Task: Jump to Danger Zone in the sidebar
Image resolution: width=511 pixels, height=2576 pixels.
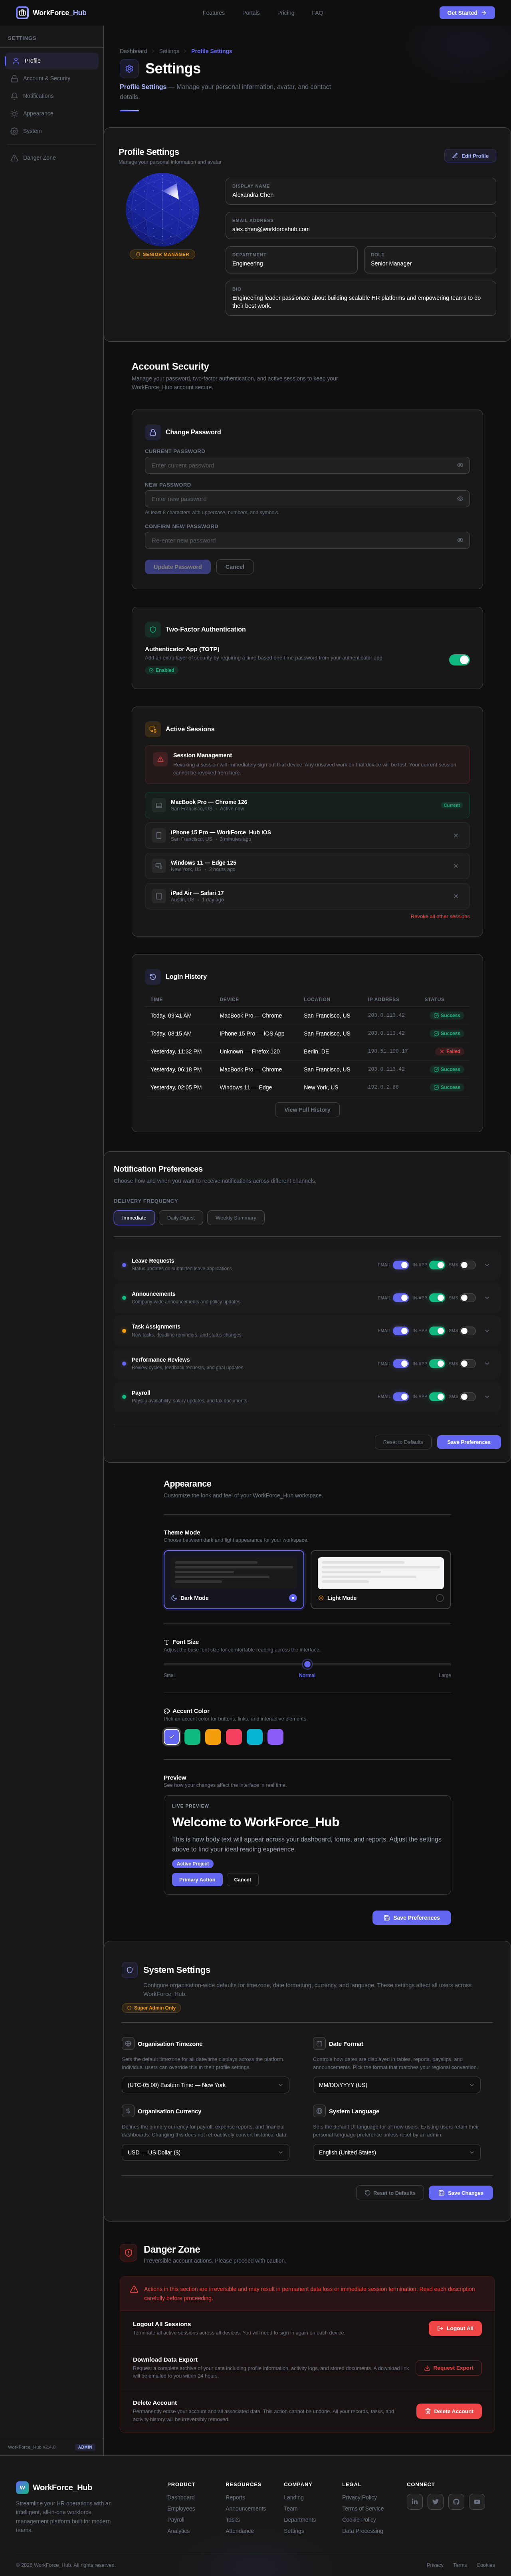Action: point(51,158)
